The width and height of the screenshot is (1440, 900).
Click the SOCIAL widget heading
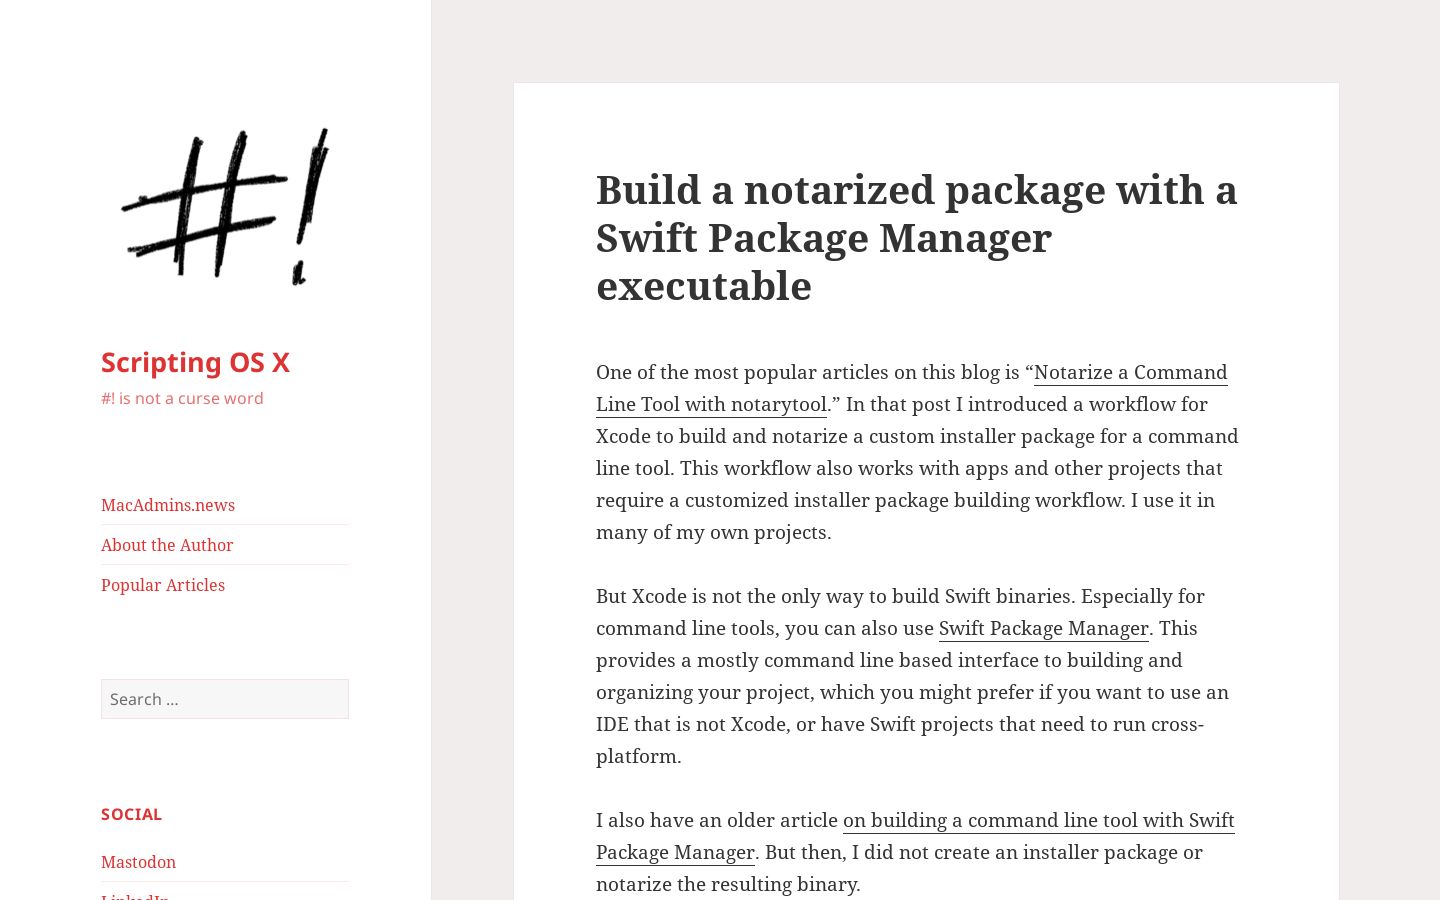tap(131, 814)
